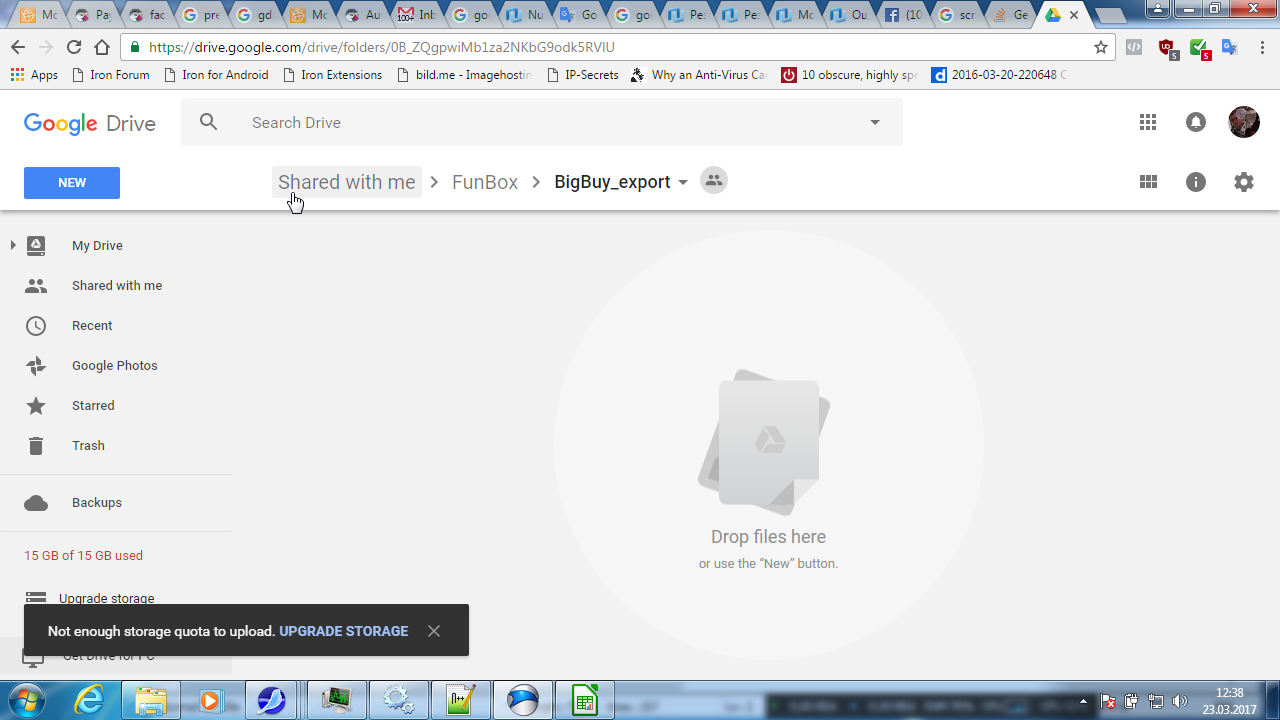Screen dimensions: 1280x720
Task: Open Shared with me in the sidebar
Action: (116, 286)
